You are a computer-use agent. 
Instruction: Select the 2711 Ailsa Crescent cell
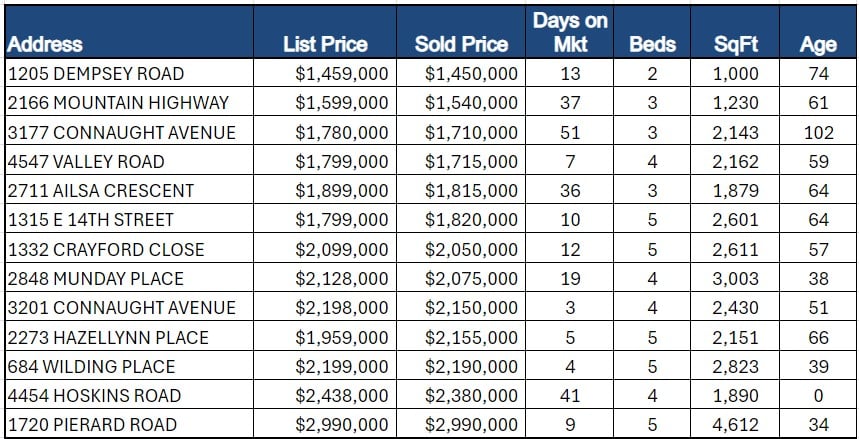click(x=100, y=190)
